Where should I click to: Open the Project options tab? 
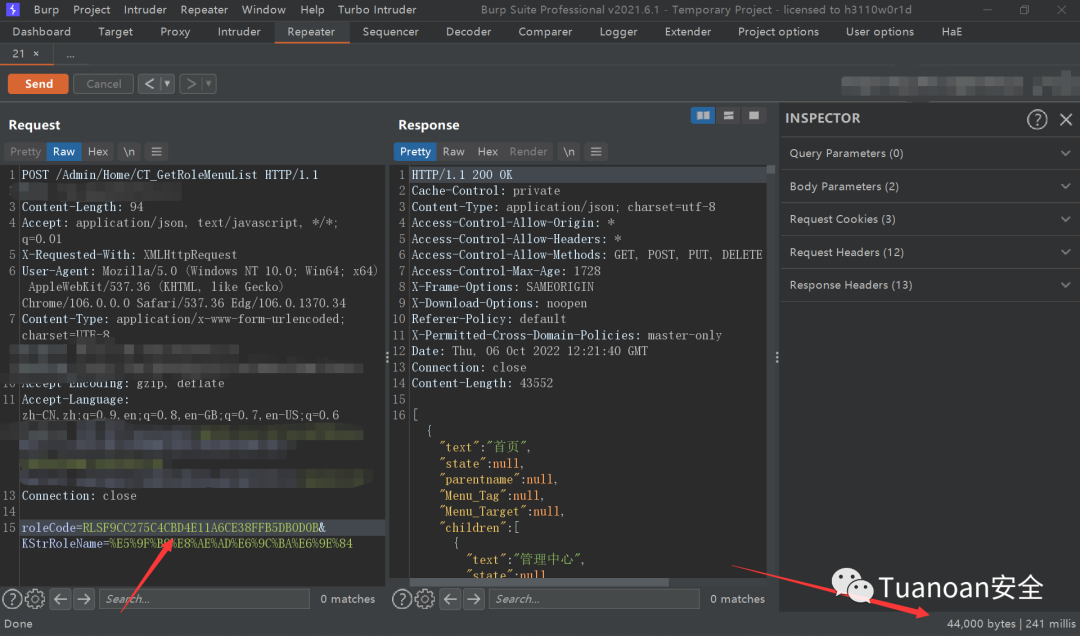tap(778, 32)
